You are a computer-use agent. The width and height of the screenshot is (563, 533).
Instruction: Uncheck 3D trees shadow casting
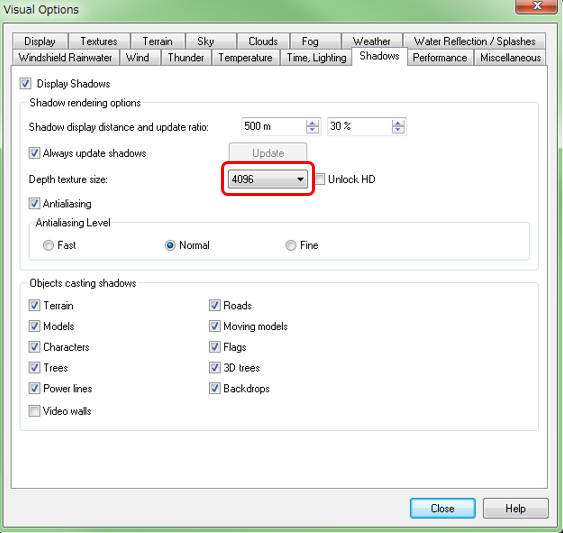[214, 367]
